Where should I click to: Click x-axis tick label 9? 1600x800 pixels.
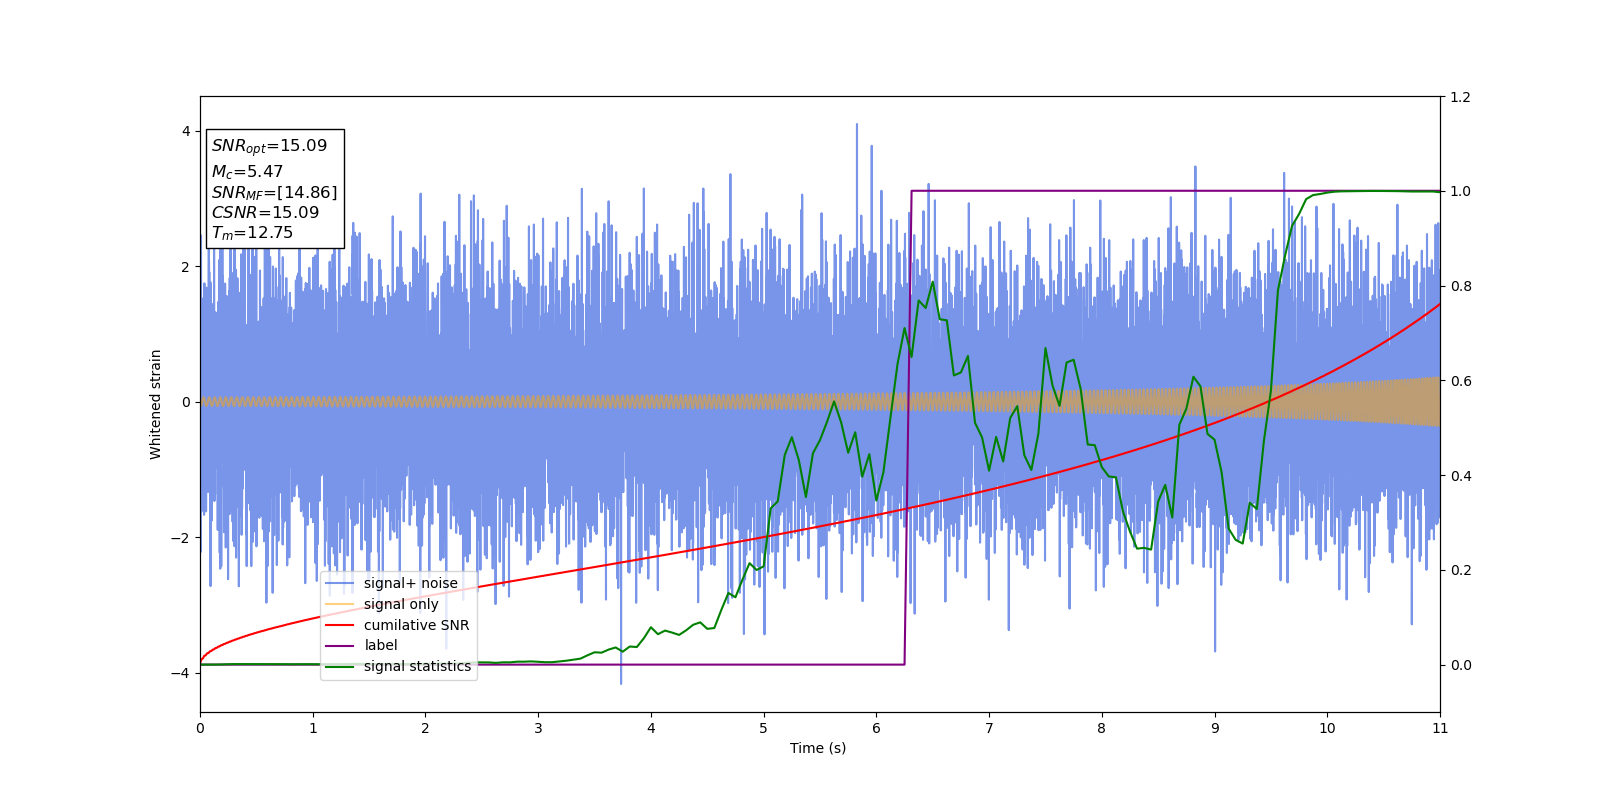pyautogui.click(x=1215, y=728)
